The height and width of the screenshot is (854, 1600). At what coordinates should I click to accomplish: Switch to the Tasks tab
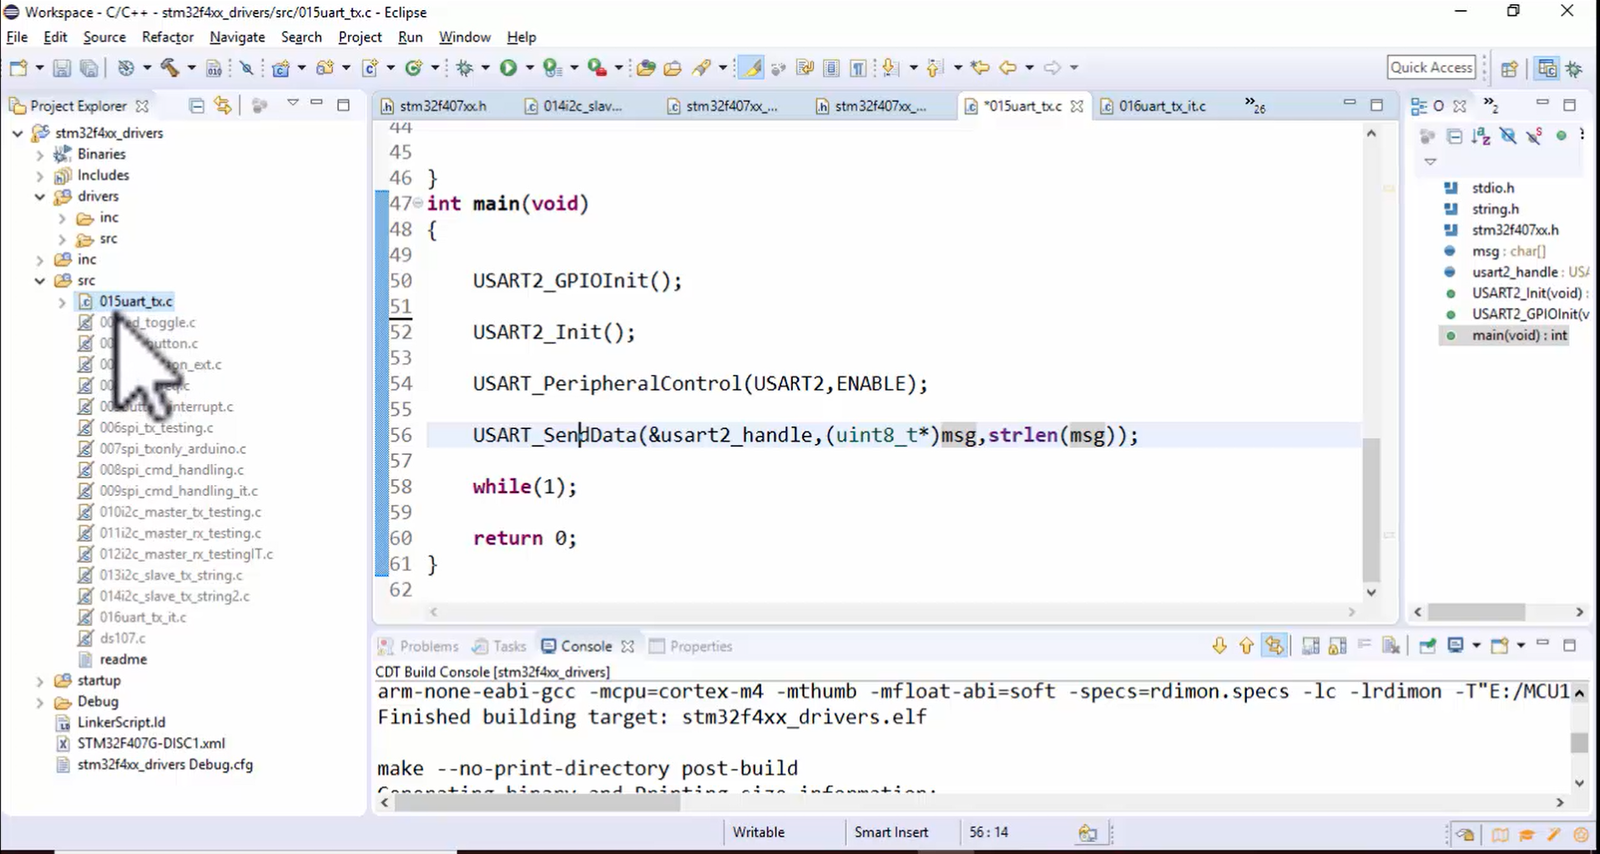click(x=499, y=646)
